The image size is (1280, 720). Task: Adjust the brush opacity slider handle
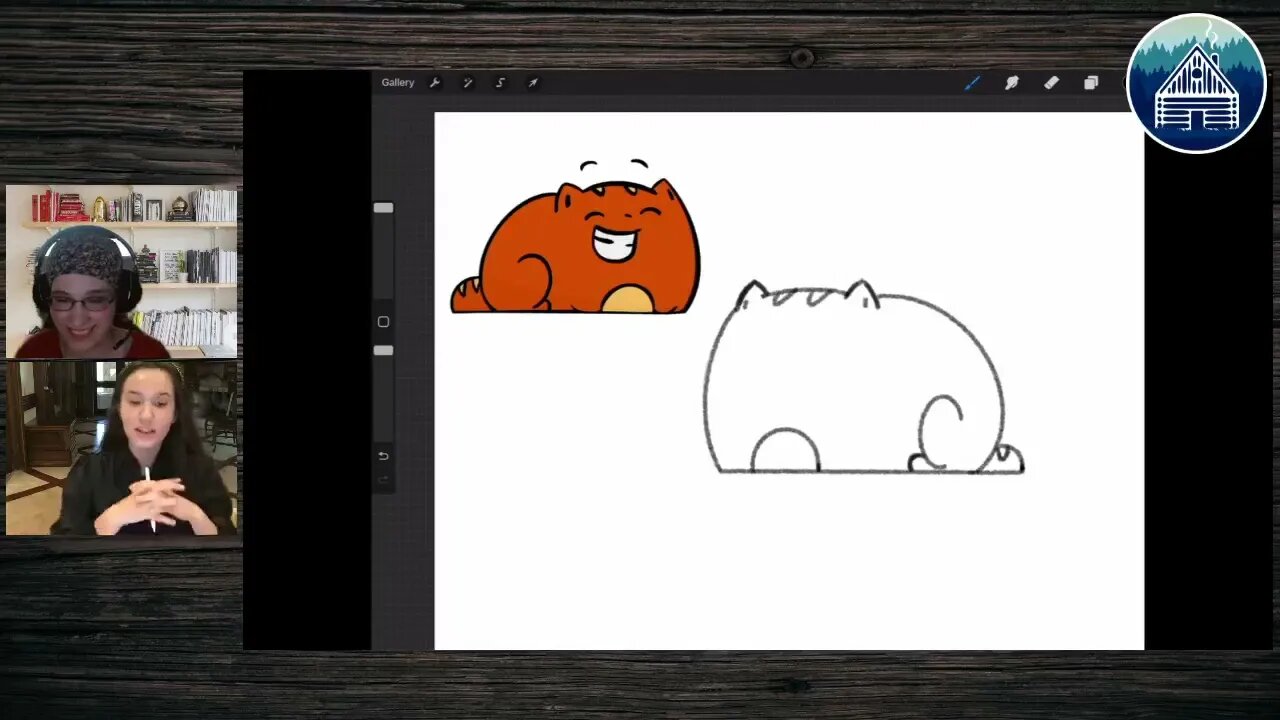click(383, 350)
